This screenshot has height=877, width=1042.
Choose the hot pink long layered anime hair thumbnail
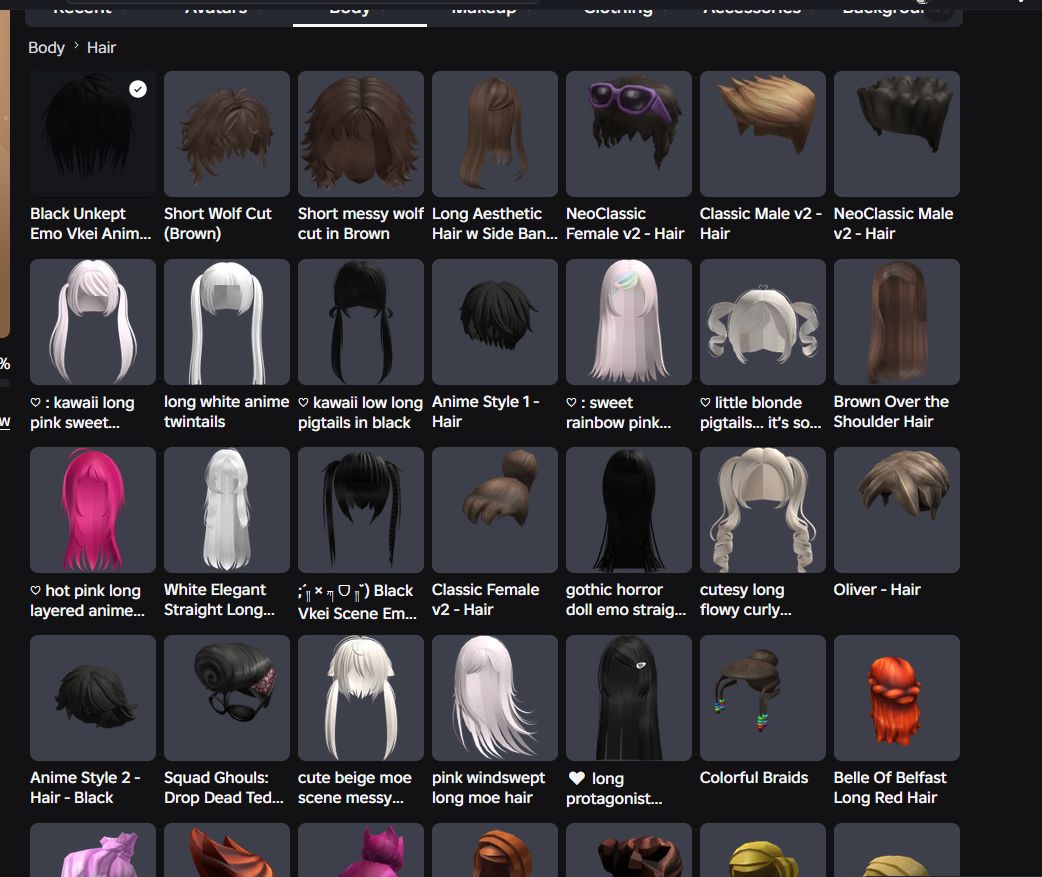pyautogui.click(x=93, y=510)
